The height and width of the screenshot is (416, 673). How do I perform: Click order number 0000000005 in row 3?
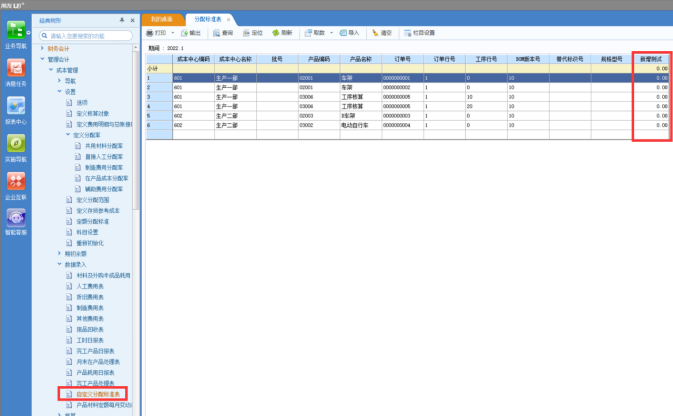coord(403,97)
